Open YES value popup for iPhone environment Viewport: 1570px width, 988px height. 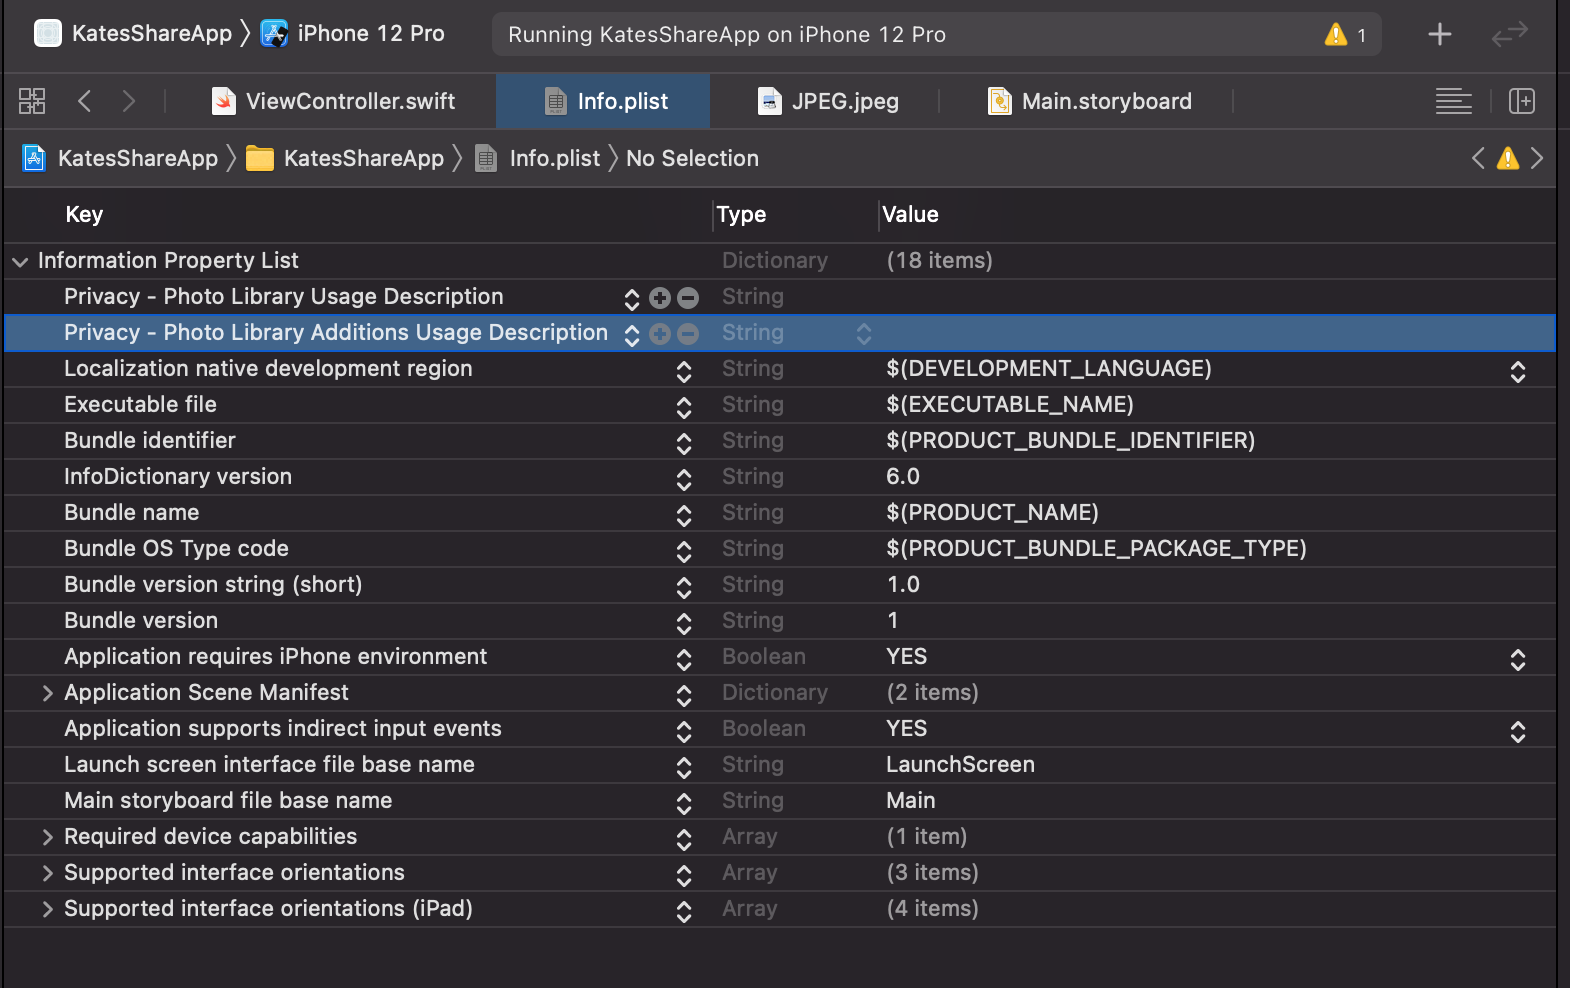1518,659
